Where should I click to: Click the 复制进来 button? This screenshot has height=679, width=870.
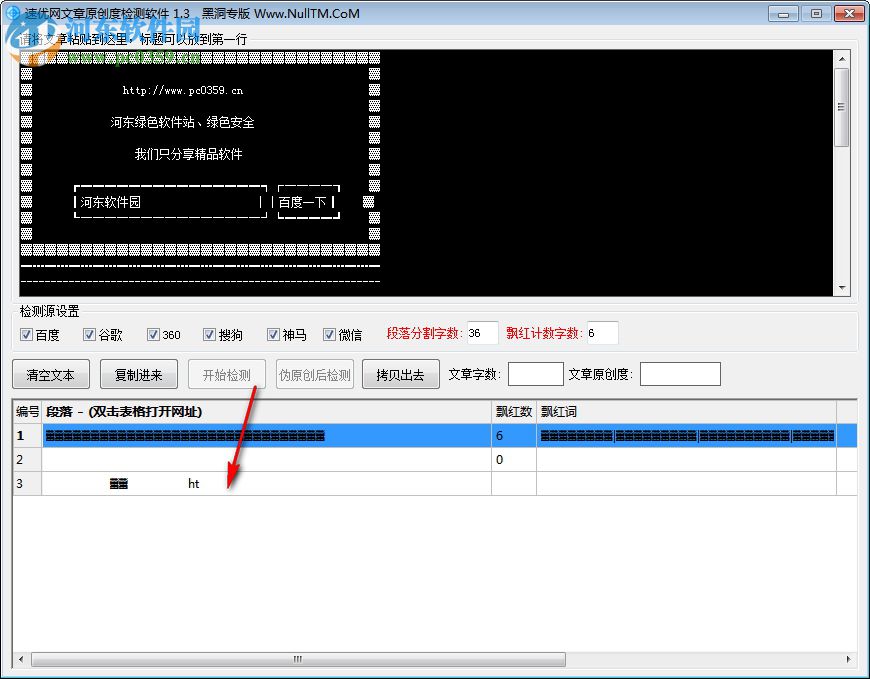pyautogui.click(x=139, y=374)
